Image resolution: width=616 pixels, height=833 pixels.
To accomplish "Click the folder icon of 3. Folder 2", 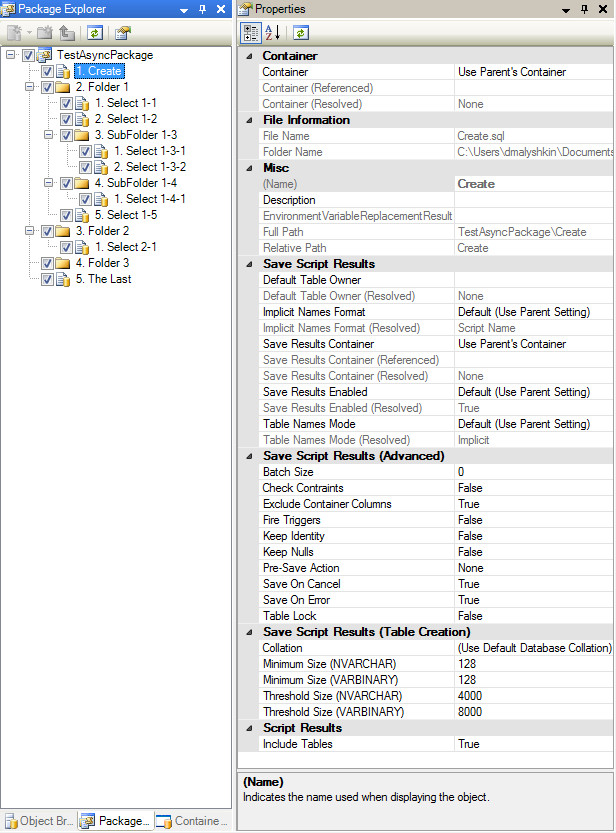I will (x=63, y=231).
